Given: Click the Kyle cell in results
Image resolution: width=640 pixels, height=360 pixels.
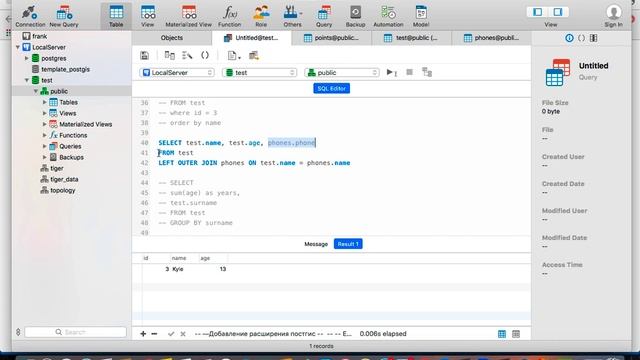Looking at the screenshot, I should [178, 269].
